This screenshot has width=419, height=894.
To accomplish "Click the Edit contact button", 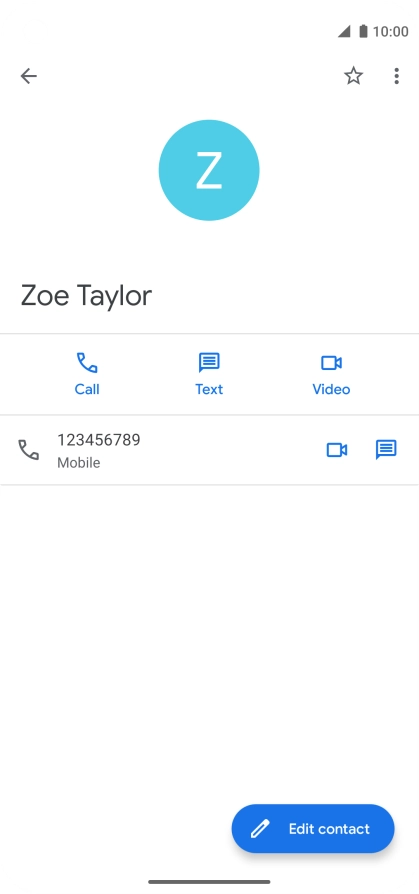I will (x=313, y=828).
